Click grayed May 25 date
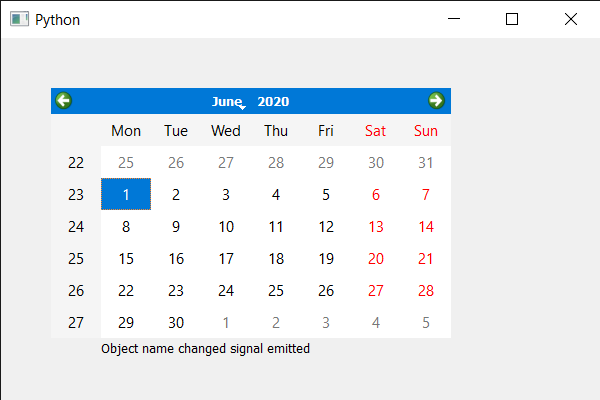Screen dimensions: 600x400 [x=126, y=162]
